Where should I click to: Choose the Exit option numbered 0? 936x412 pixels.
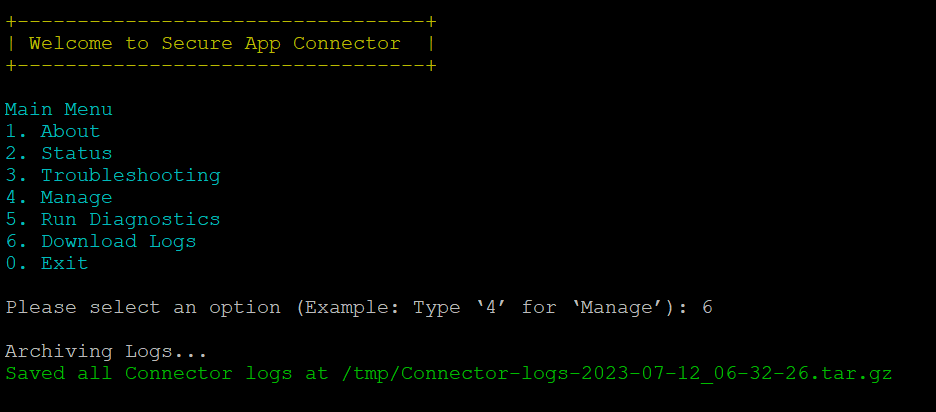[x=47, y=263]
